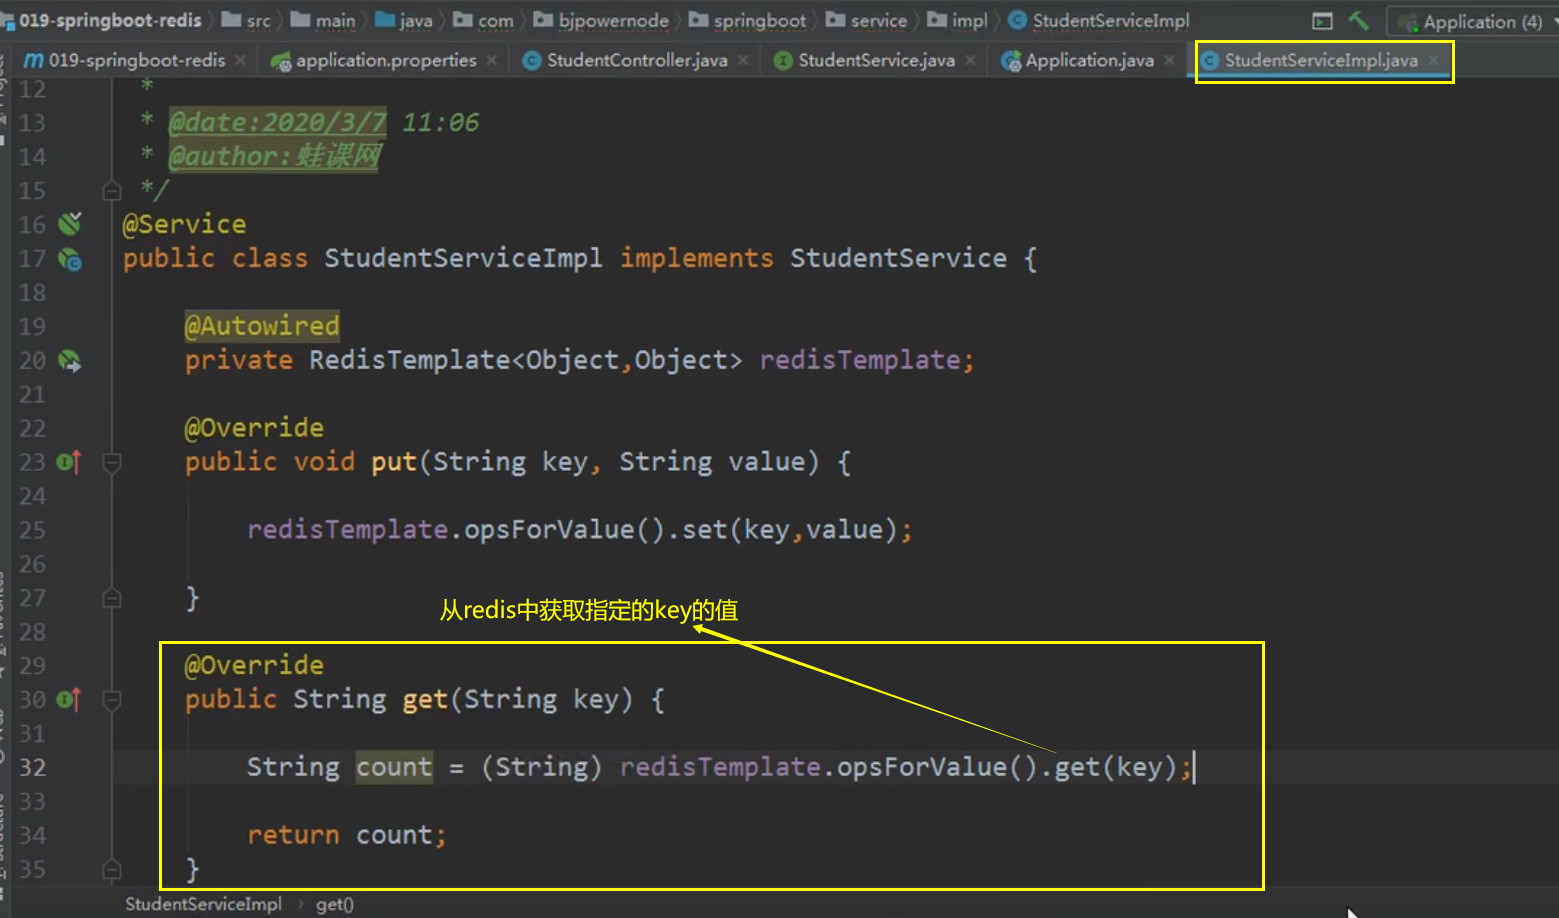Click line number 18 in the gutter

[32, 292]
